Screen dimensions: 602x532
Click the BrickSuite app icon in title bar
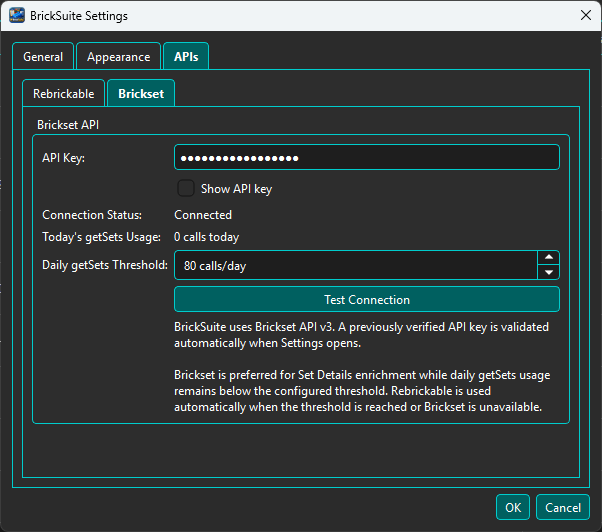click(x=17, y=16)
